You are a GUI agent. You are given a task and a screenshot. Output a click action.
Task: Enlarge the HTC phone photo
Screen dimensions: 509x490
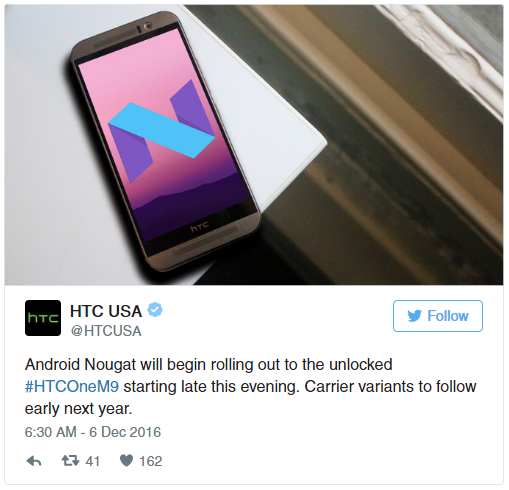254,145
